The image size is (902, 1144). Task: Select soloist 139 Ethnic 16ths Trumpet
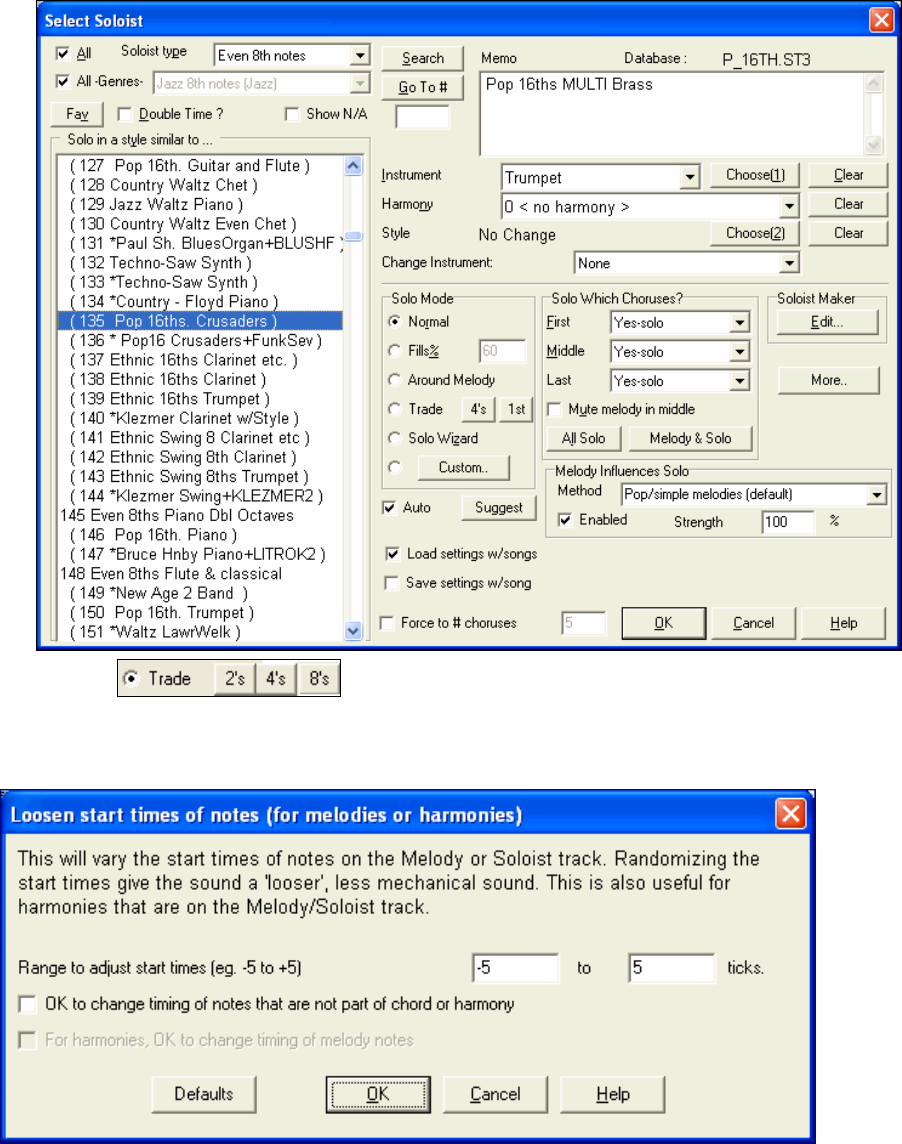coord(200,399)
